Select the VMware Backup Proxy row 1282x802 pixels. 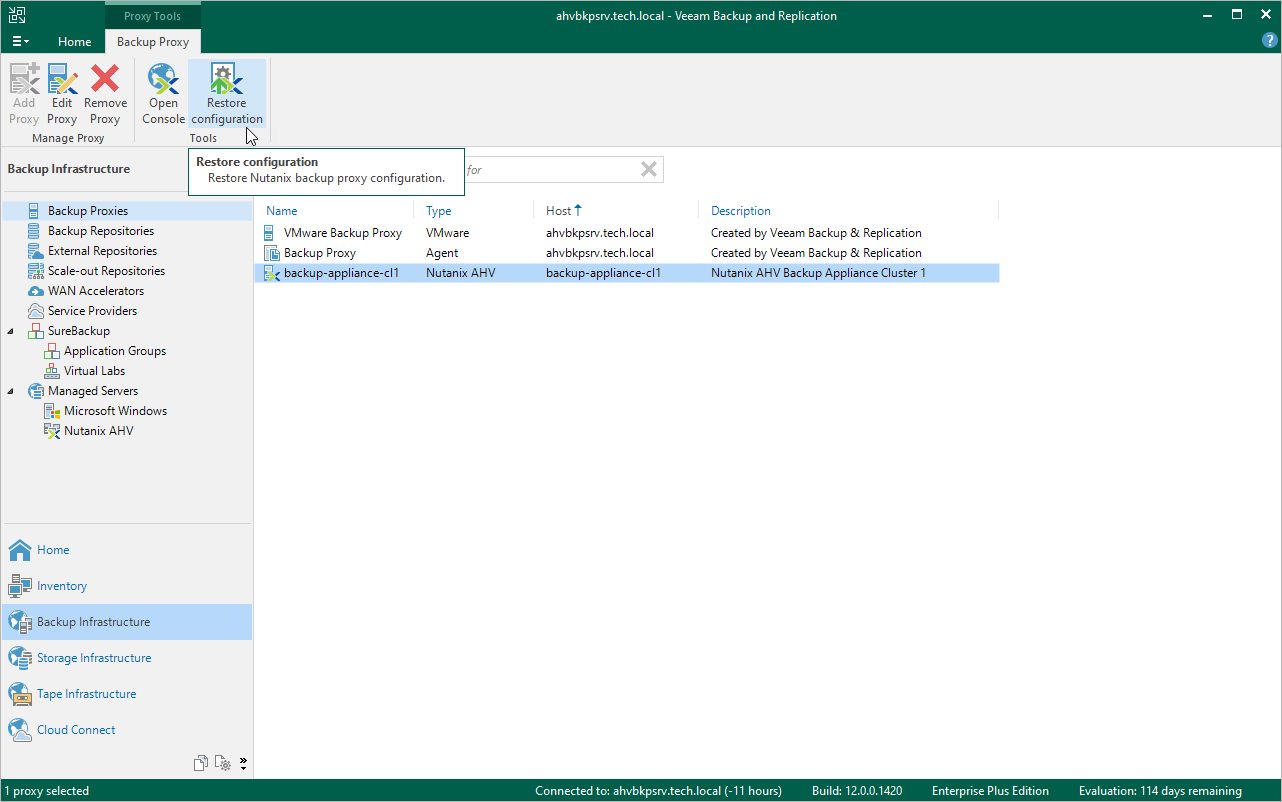point(627,233)
